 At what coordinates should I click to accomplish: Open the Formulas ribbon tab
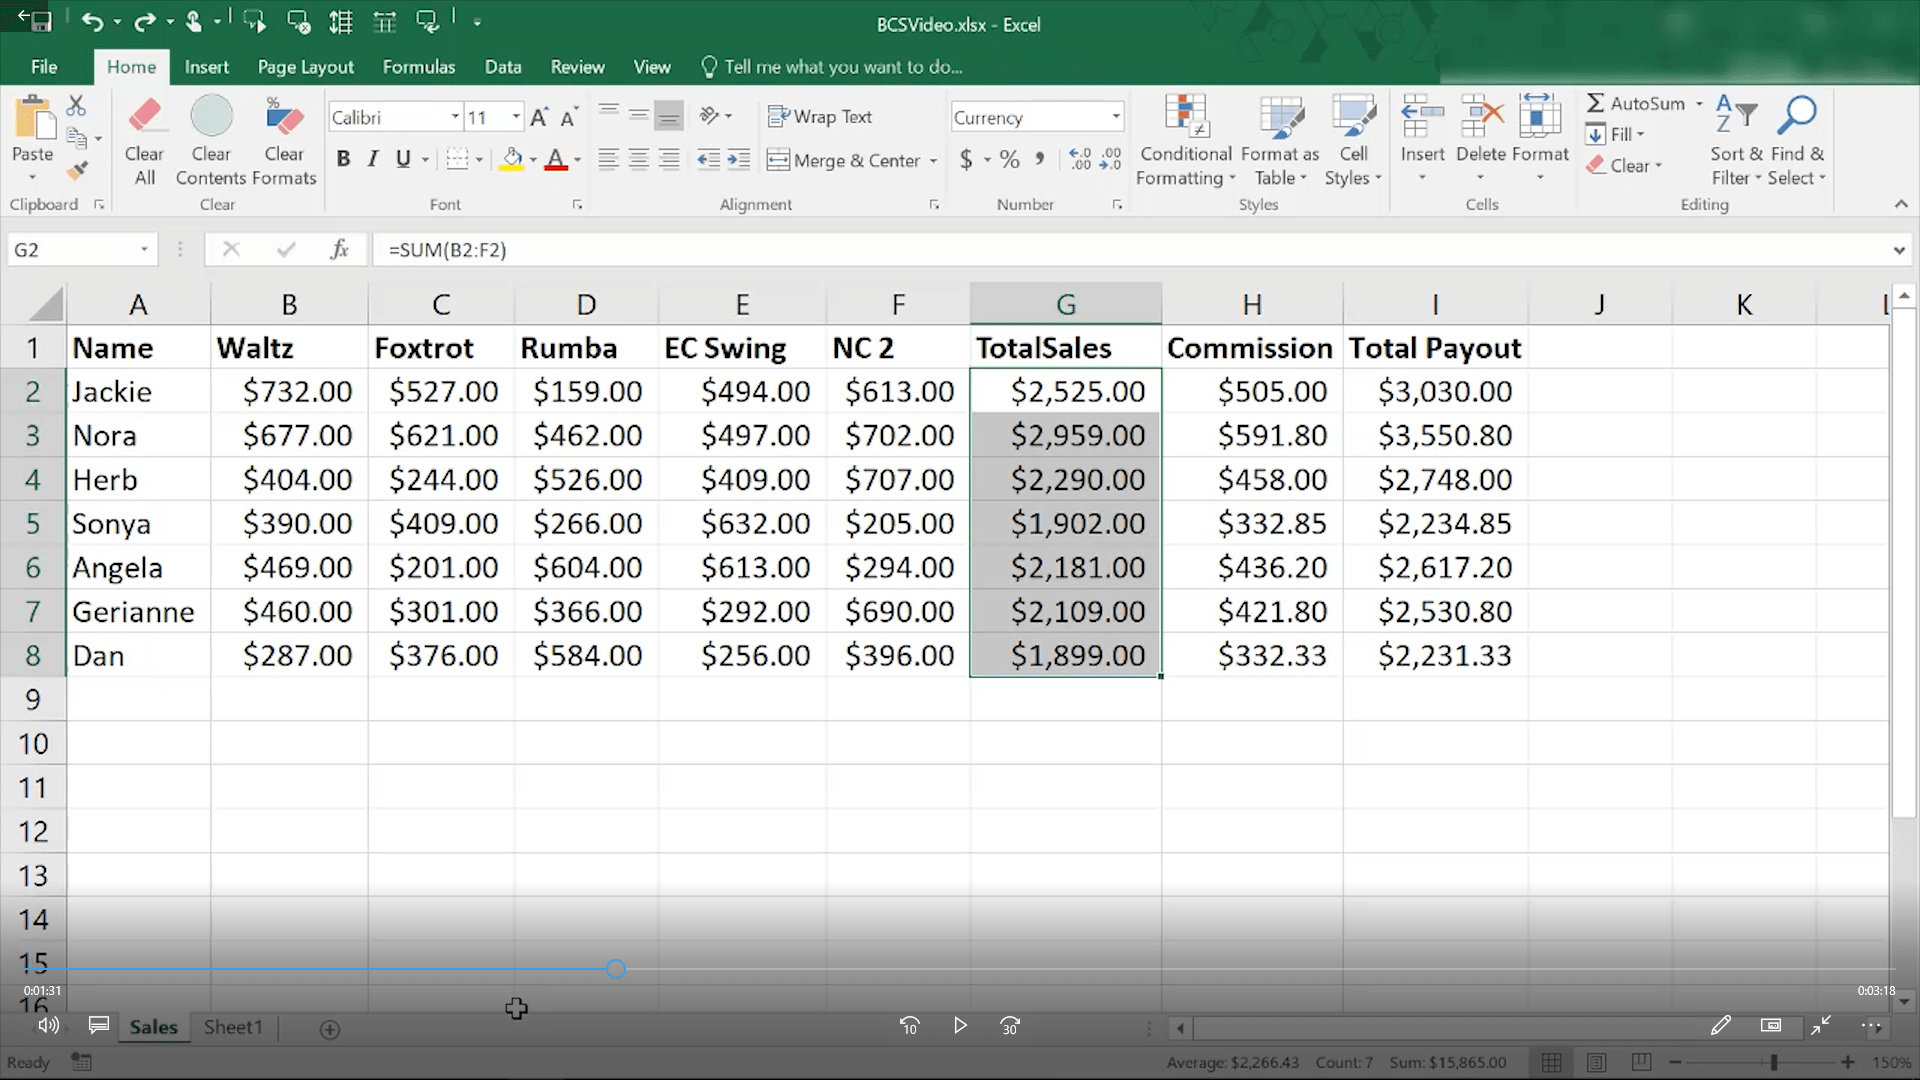coord(418,67)
